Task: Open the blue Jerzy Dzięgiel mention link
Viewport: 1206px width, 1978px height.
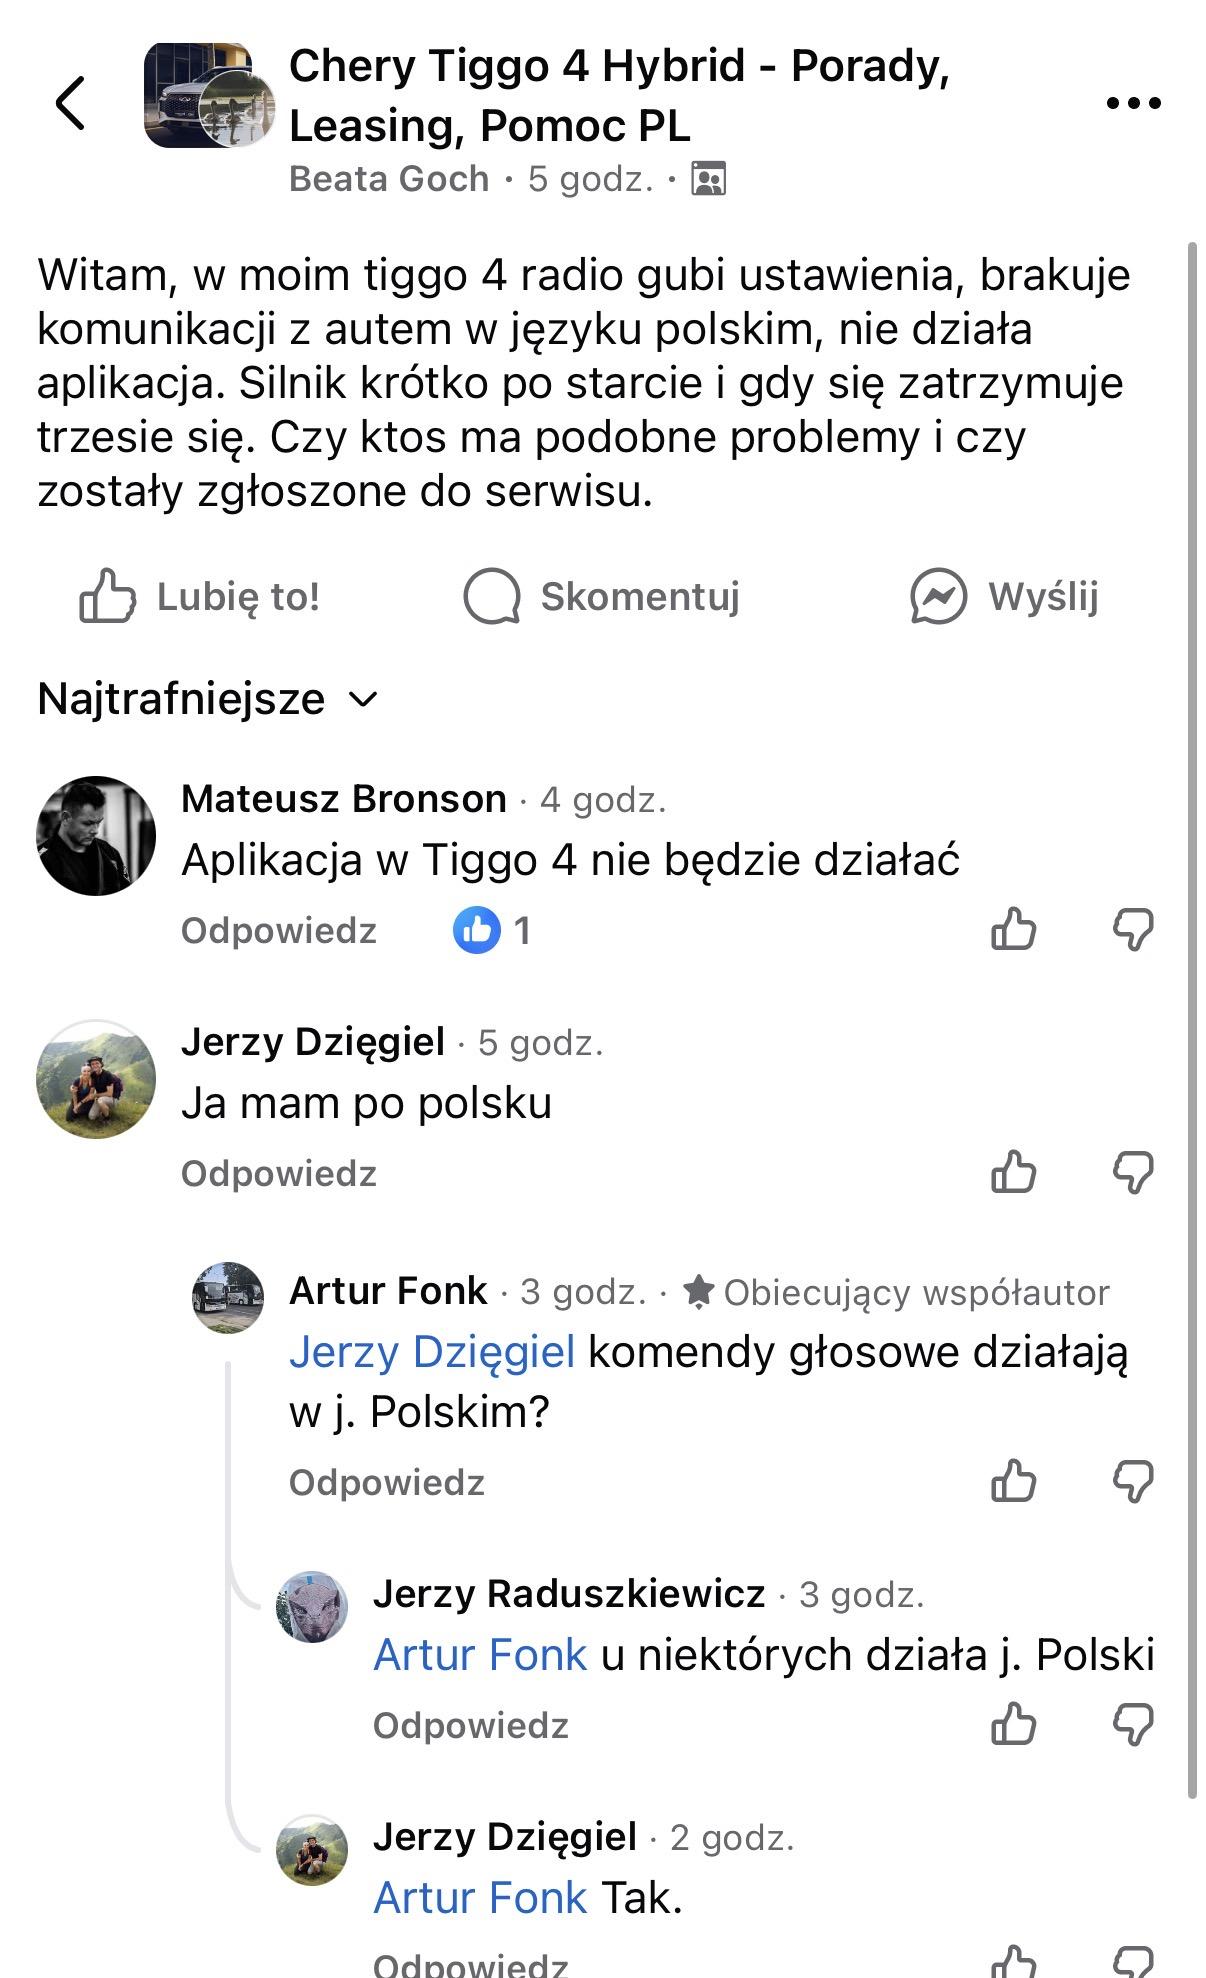Action: point(432,1352)
